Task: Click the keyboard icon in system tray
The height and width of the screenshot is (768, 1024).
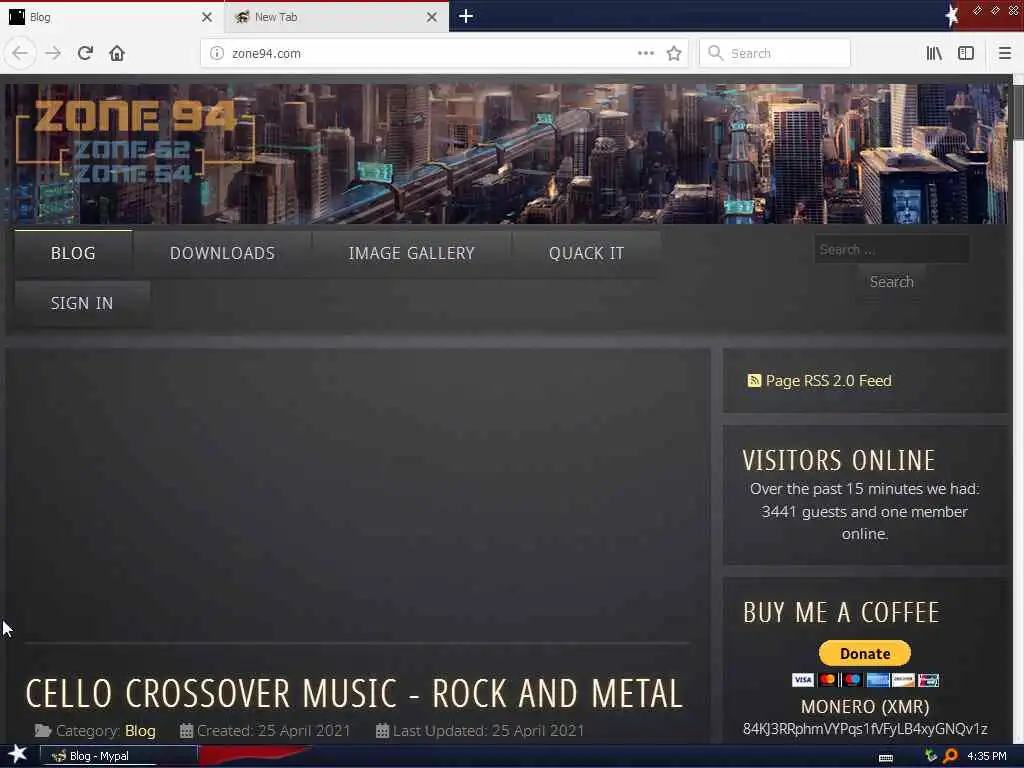Action: coord(886,757)
